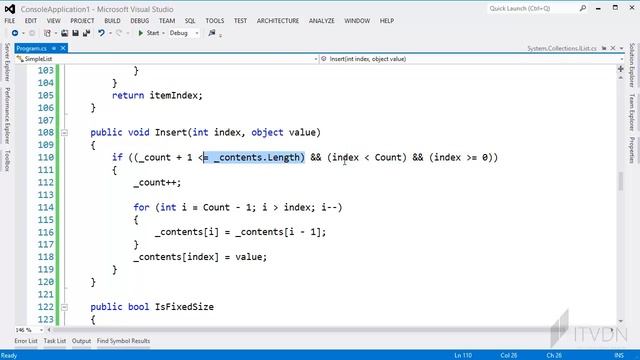Open the Toolbox side tab
The image size is (640, 360).
pyautogui.click(x=7, y=160)
